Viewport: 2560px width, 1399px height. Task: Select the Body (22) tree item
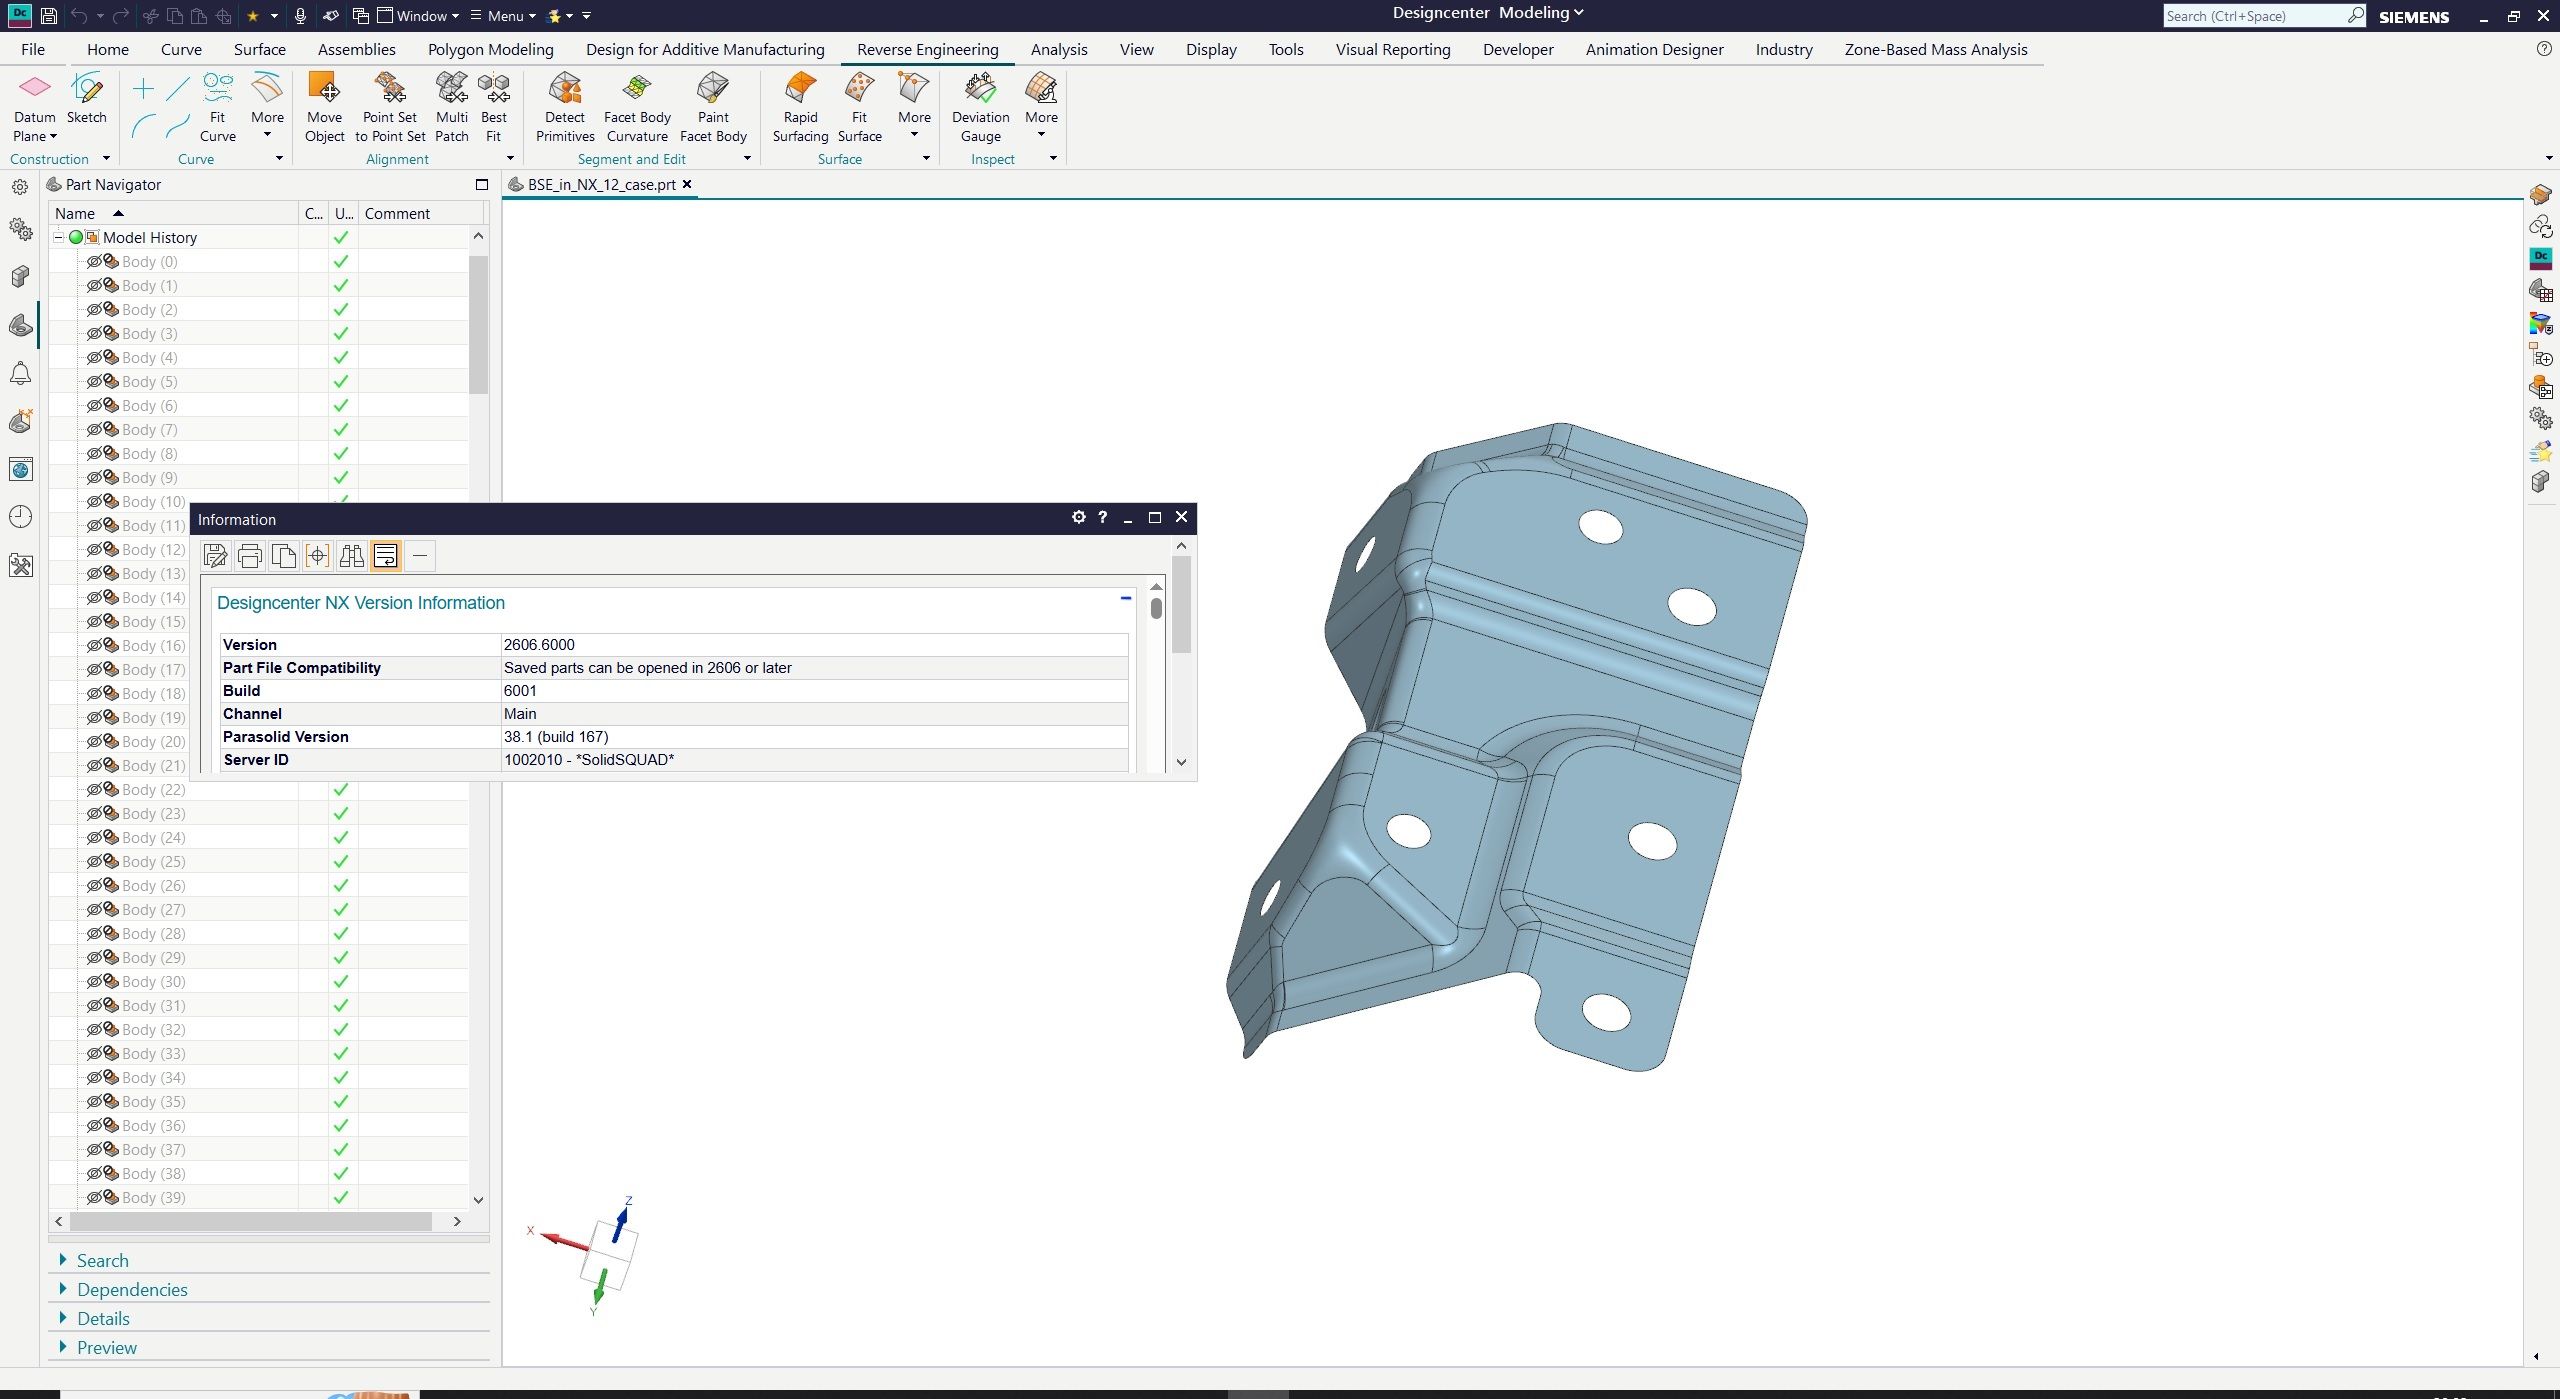(x=153, y=789)
